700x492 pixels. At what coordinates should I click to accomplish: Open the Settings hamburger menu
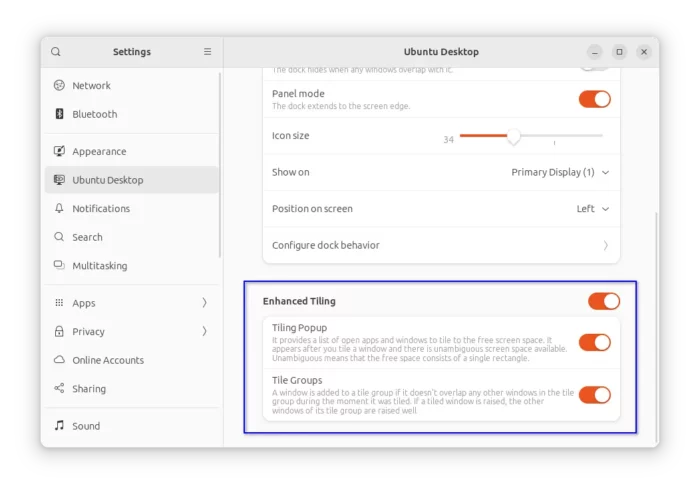208,52
